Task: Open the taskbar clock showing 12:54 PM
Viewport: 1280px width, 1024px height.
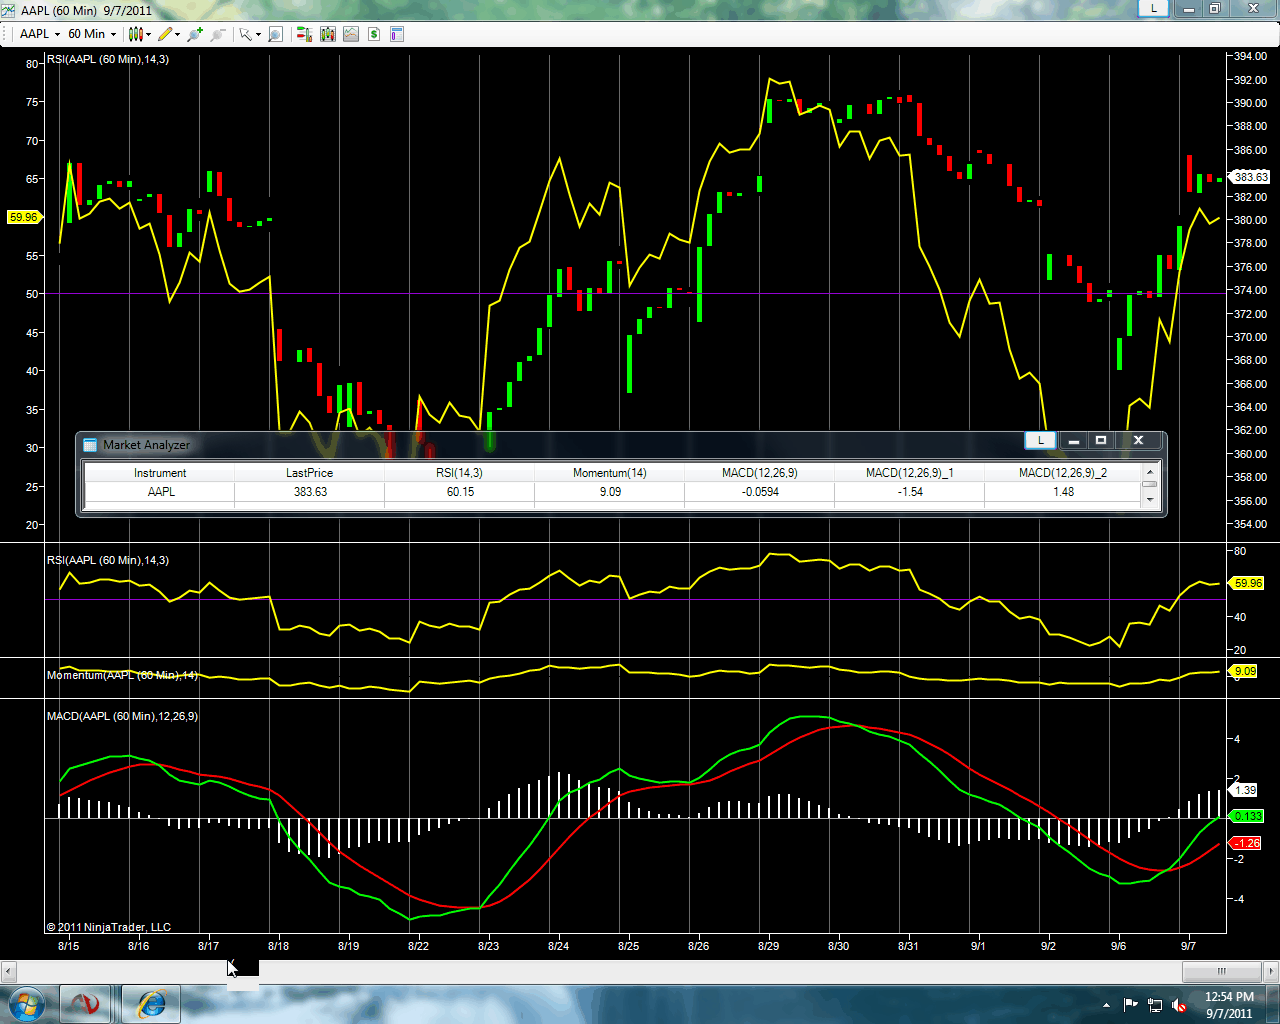Action: (1229, 1005)
